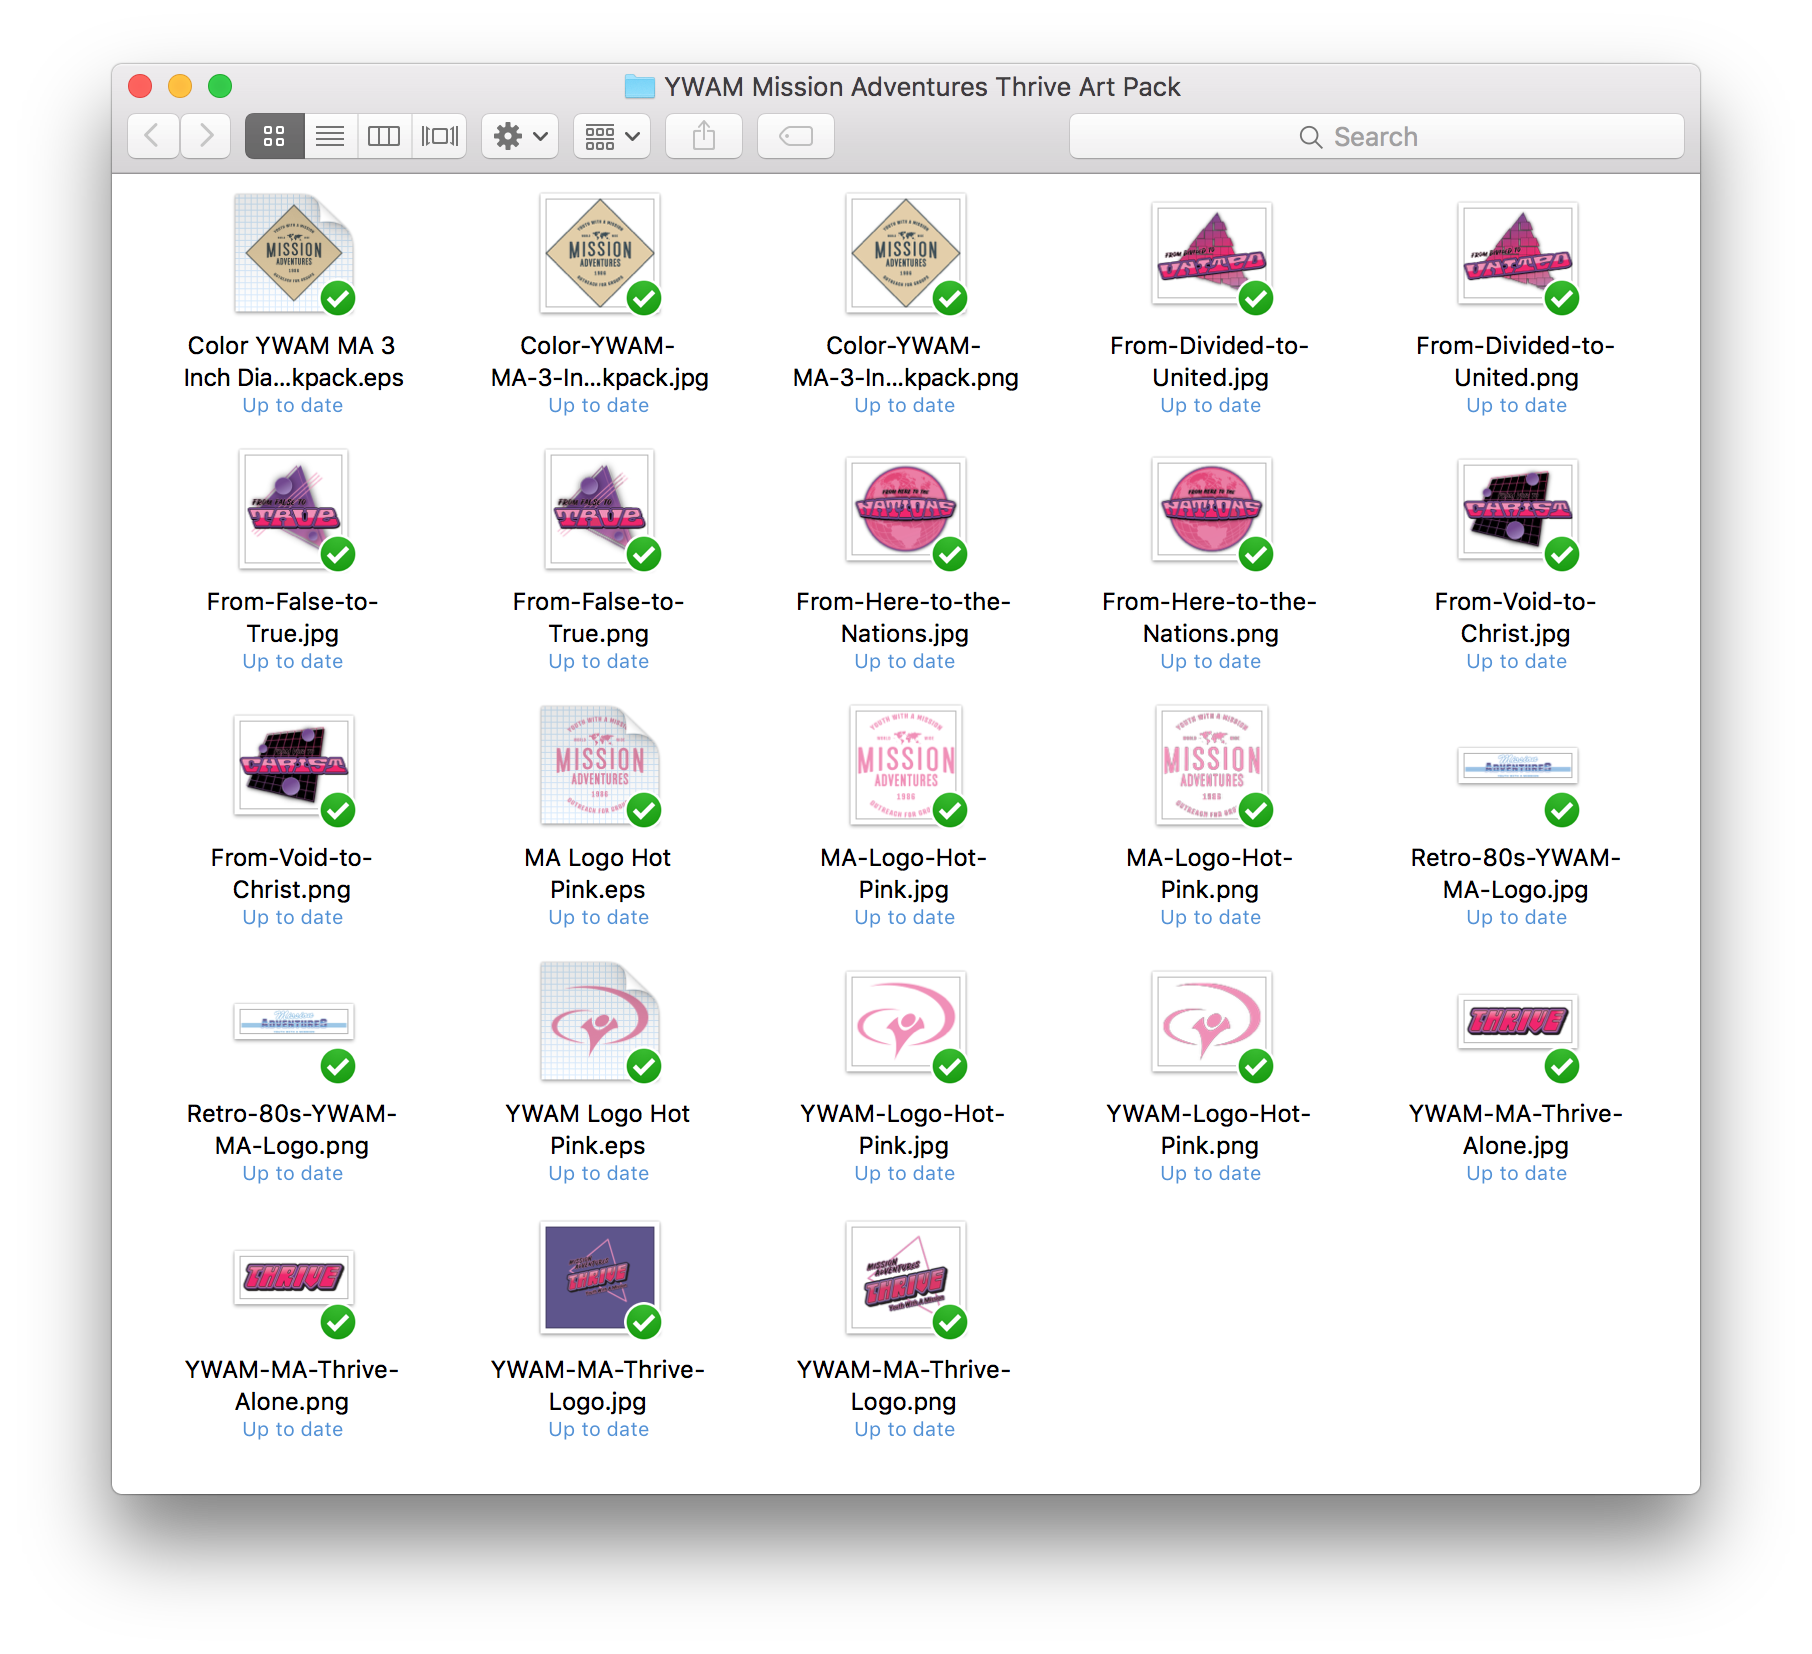Select Color-YWAM-MA-3-In...kpack.jpg thumbnail
The height and width of the screenshot is (1654, 1812).
tap(600, 254)
